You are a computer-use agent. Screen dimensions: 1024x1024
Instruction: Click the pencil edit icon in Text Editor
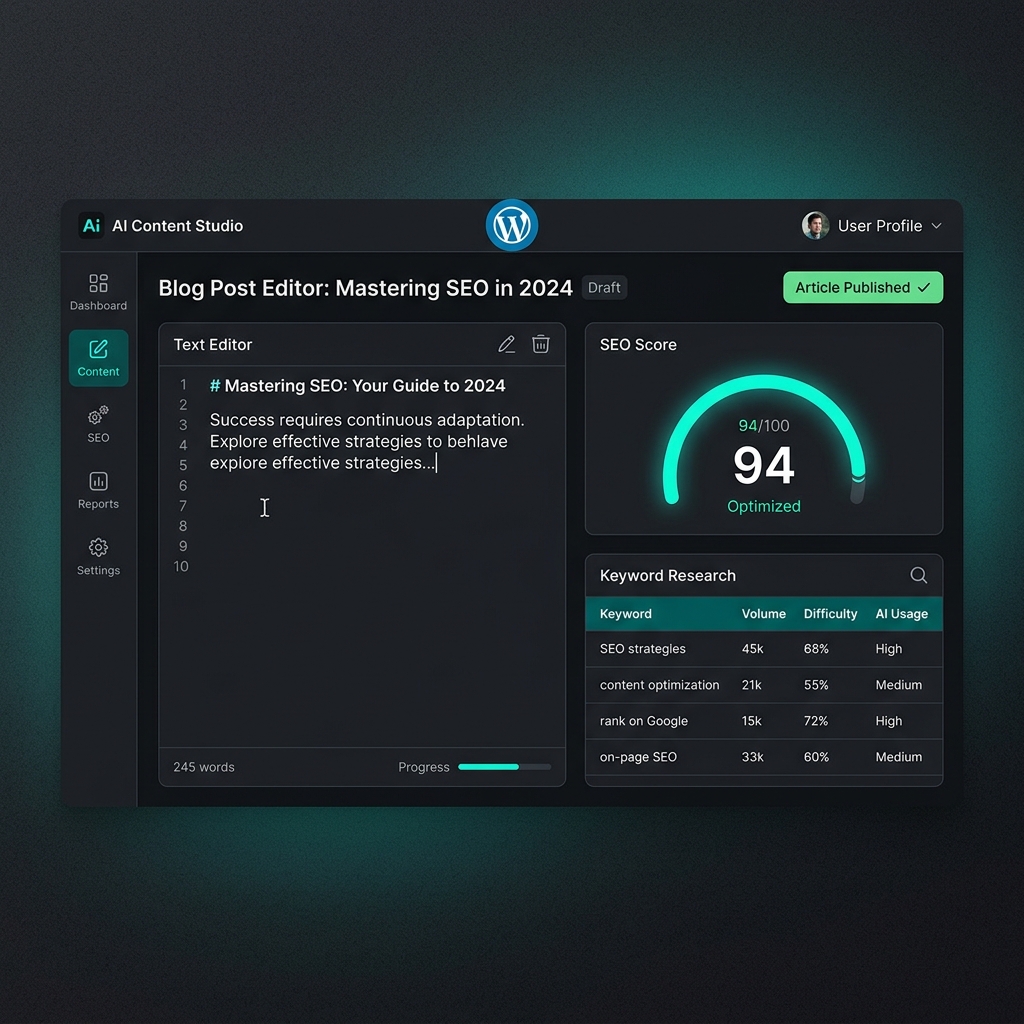point(507,344)
